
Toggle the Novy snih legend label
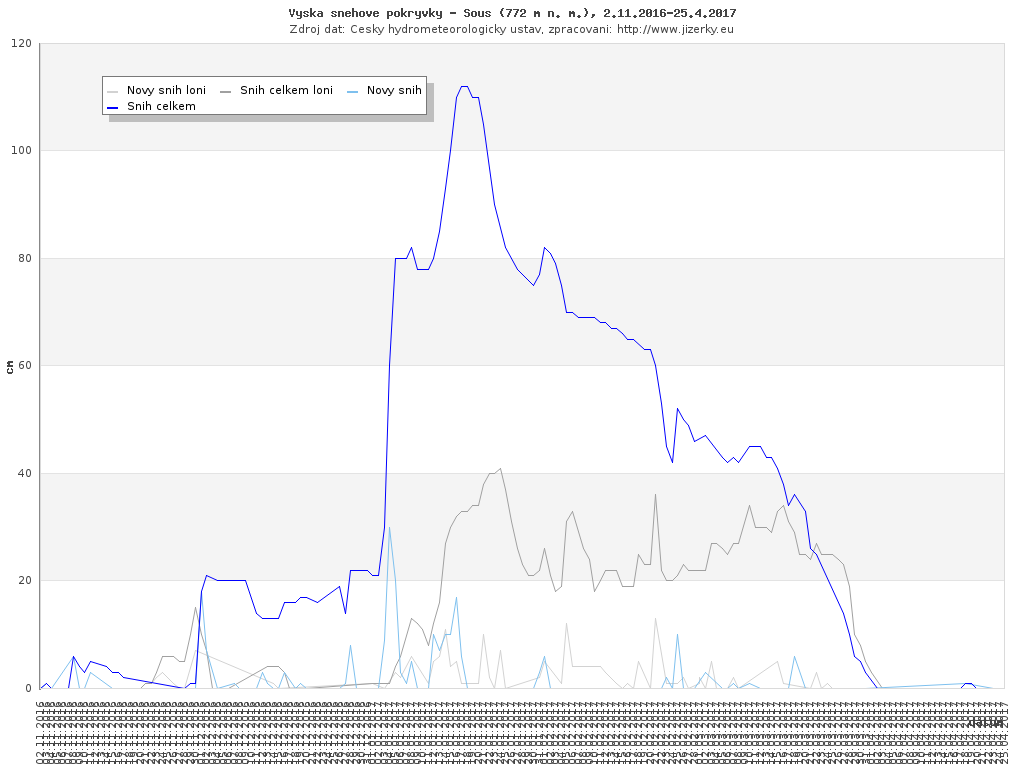[x=394, y=90]
